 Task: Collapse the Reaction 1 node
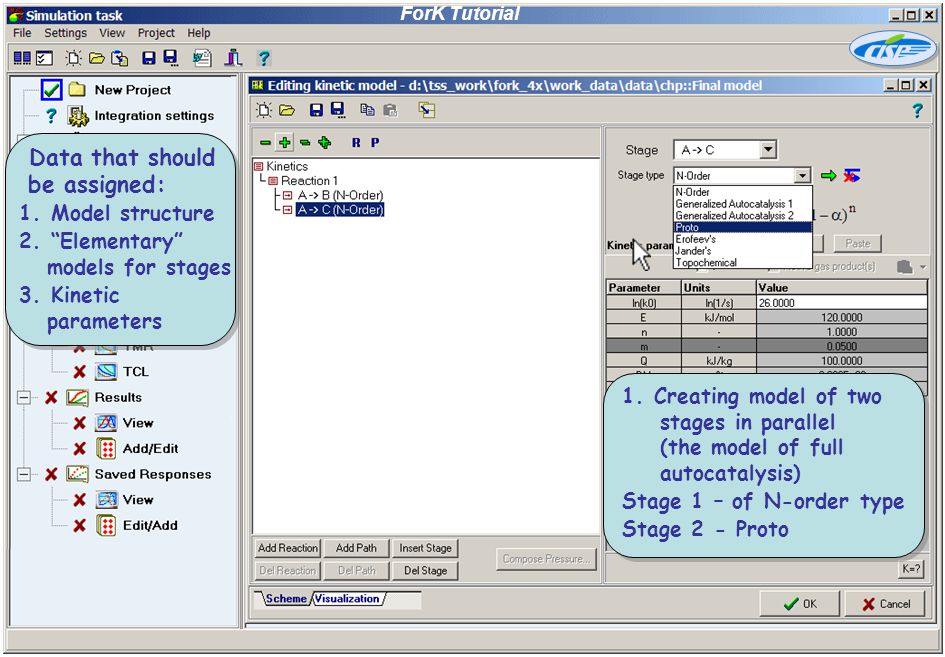point(273,181)
